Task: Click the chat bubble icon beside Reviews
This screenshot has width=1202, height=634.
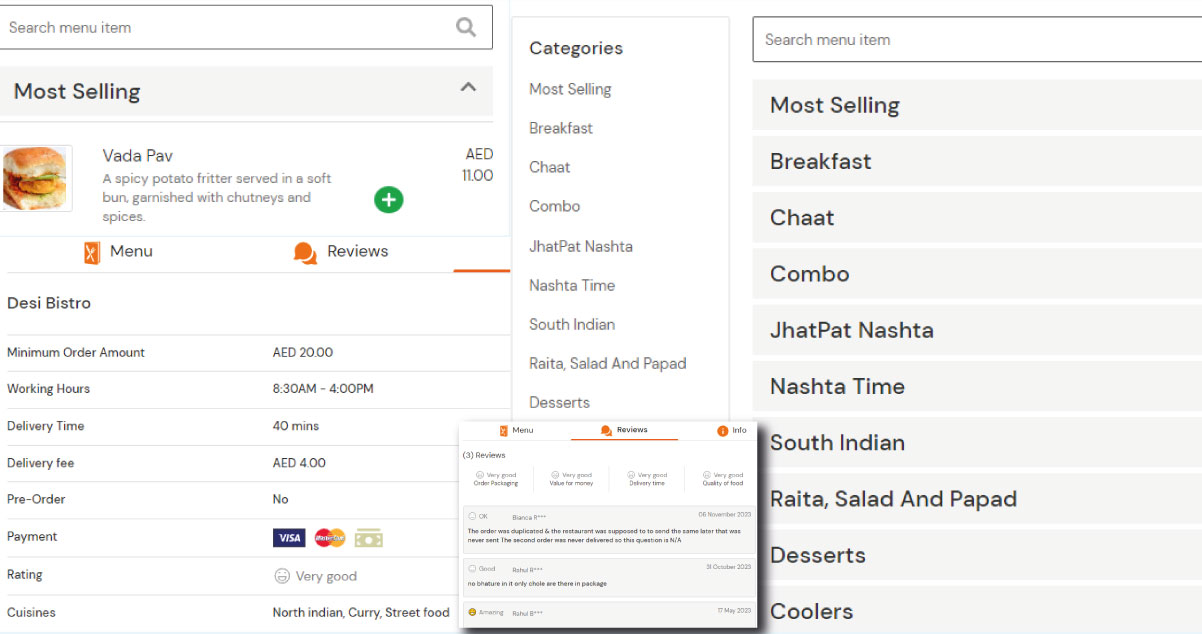Action: [304, 253]
